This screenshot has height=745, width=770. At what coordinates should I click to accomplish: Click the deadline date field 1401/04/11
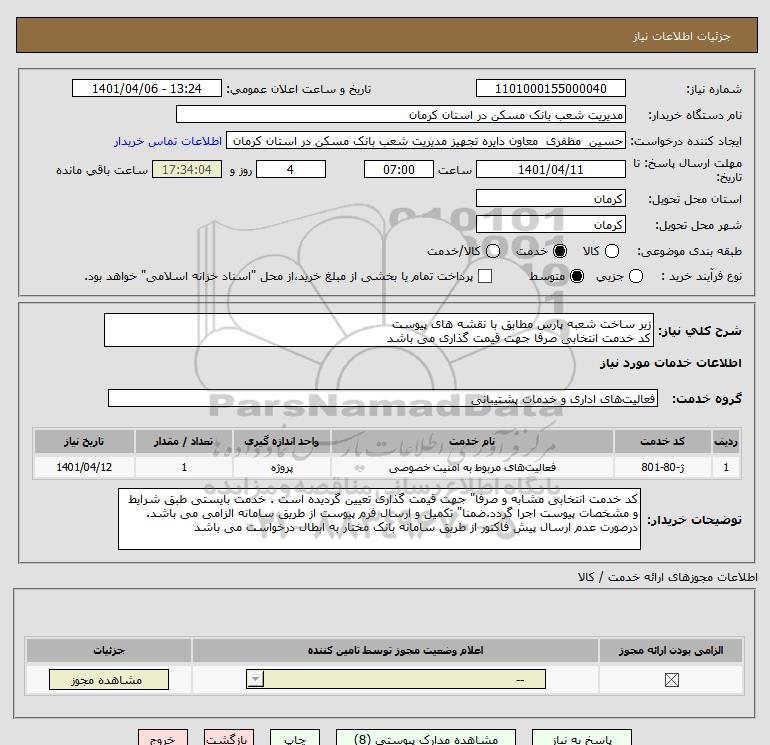pyautogui.click(x=550, y=169)
